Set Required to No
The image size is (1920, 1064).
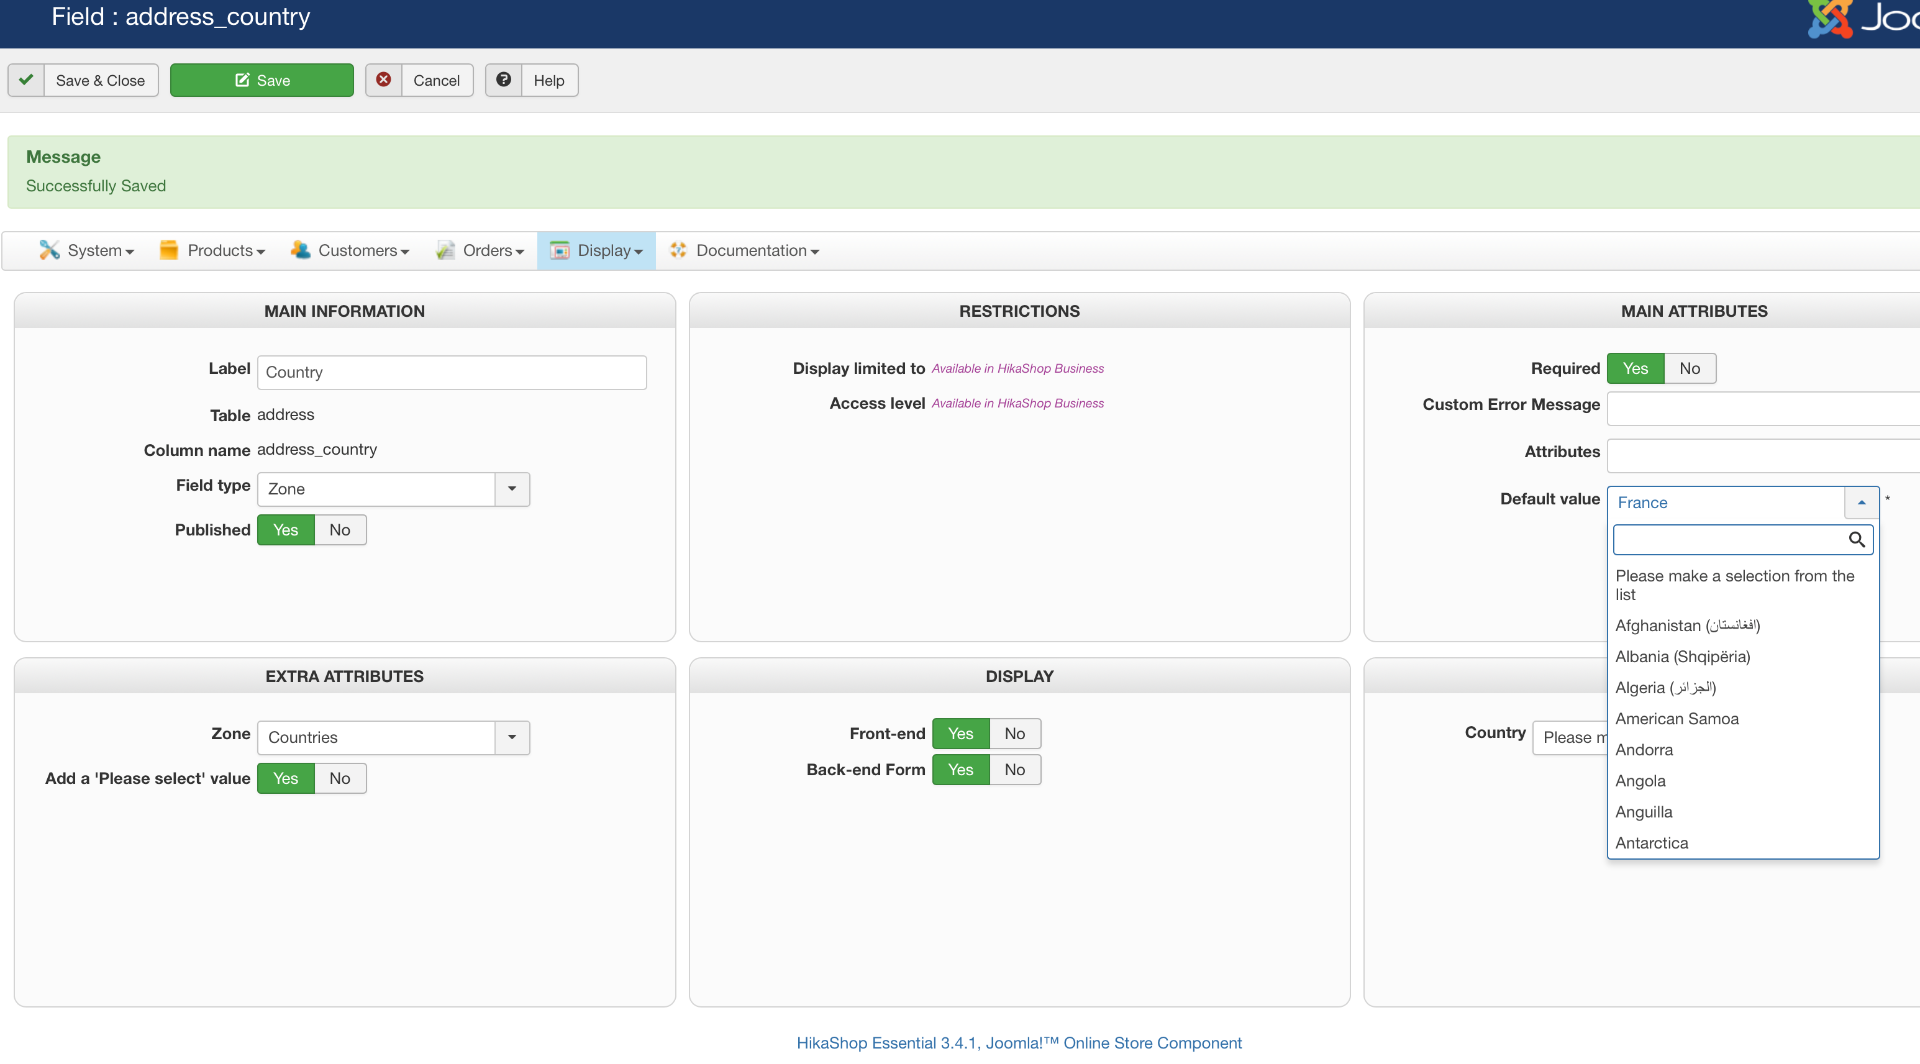pos(1690,369)
